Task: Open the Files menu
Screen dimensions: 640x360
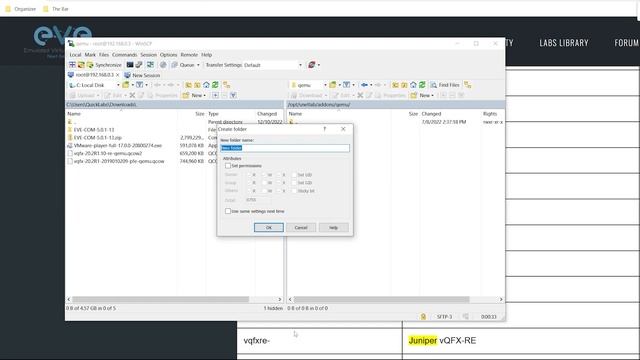Action: tap(104, 55)
